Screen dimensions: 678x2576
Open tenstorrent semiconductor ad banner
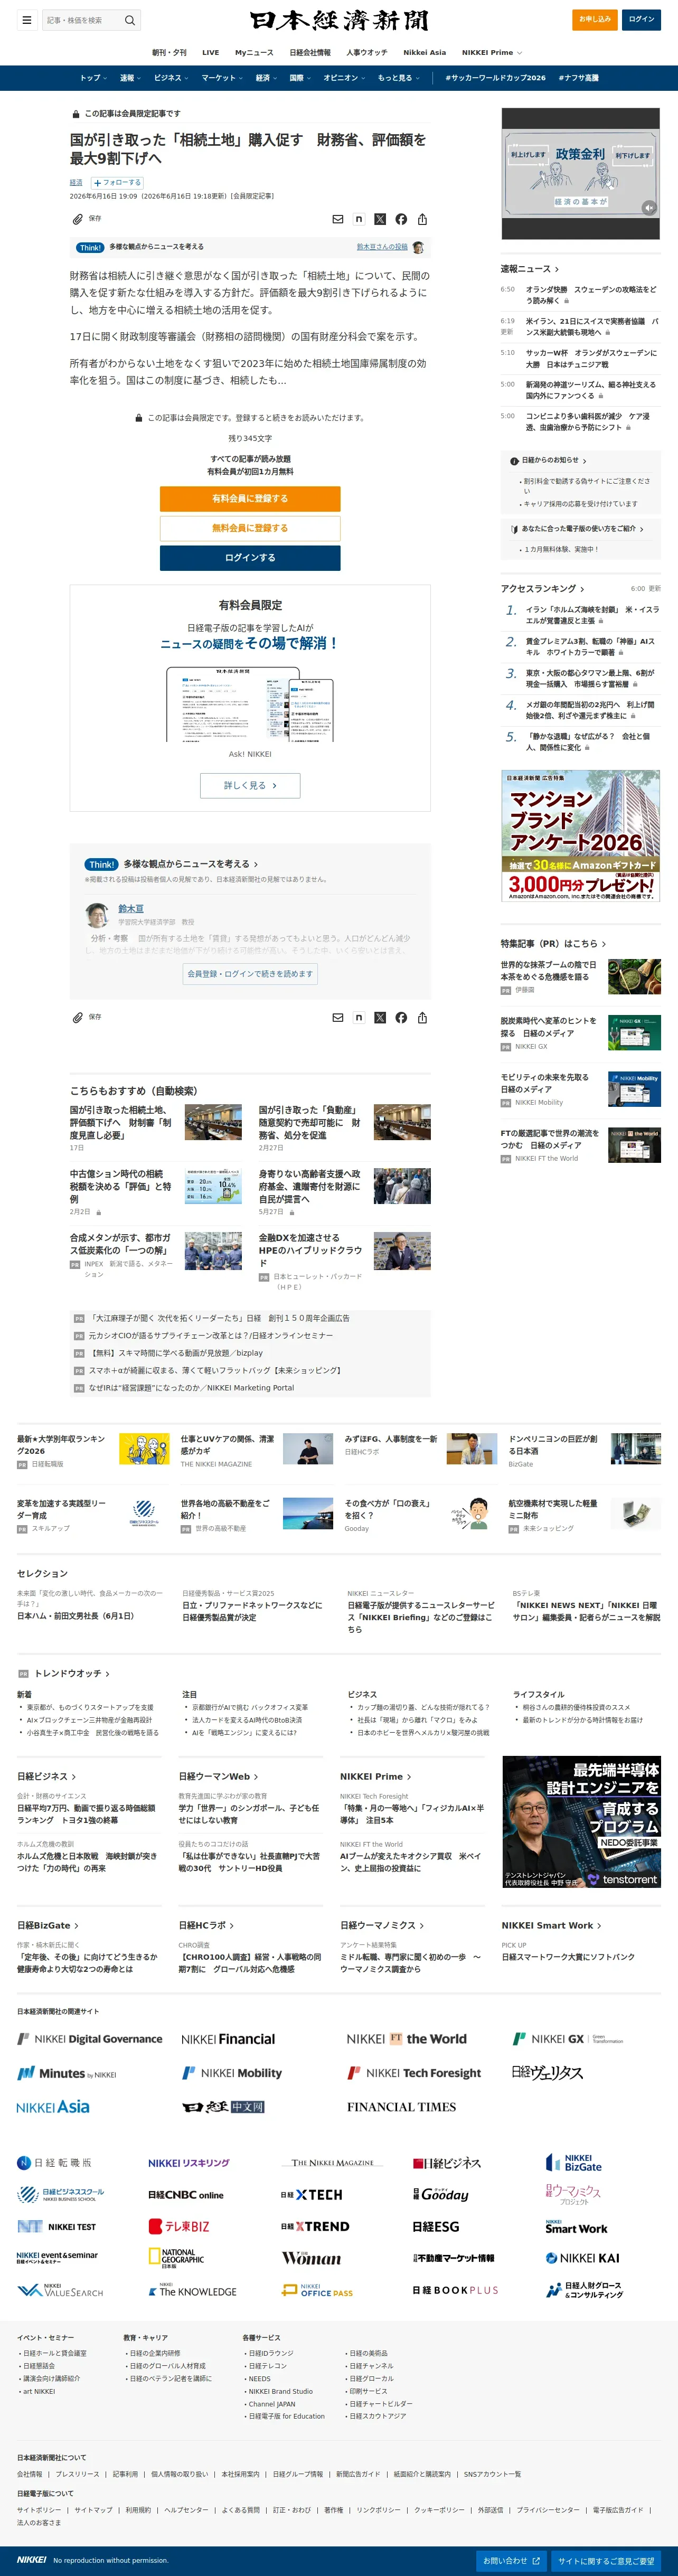click(580, 1822)
